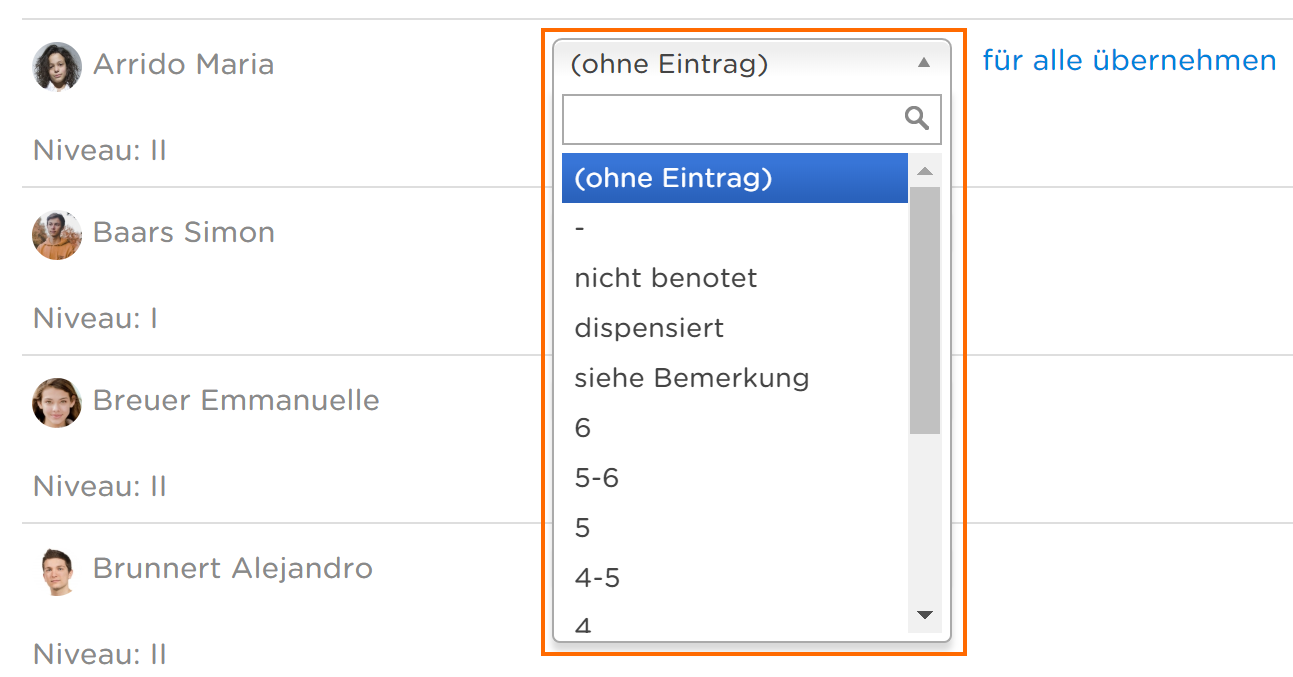Image resolution: width=1293 pixels, height=677 pixels.
Task: Click Brunnert Alejandro's avatar photo
Action: click(x=57, y=571)
